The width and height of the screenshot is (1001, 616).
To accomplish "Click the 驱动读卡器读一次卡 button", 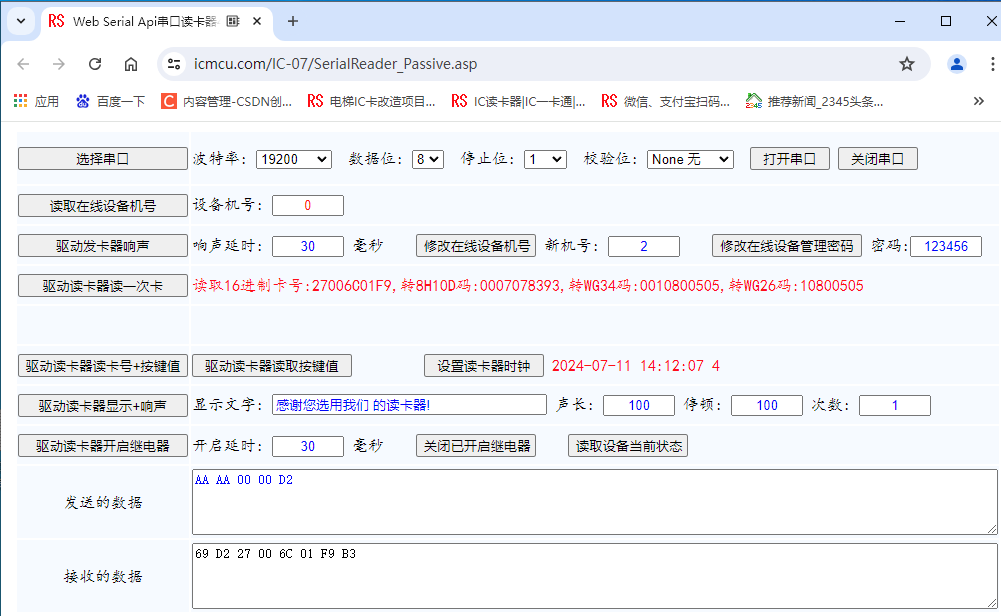I will click(103, 286).
